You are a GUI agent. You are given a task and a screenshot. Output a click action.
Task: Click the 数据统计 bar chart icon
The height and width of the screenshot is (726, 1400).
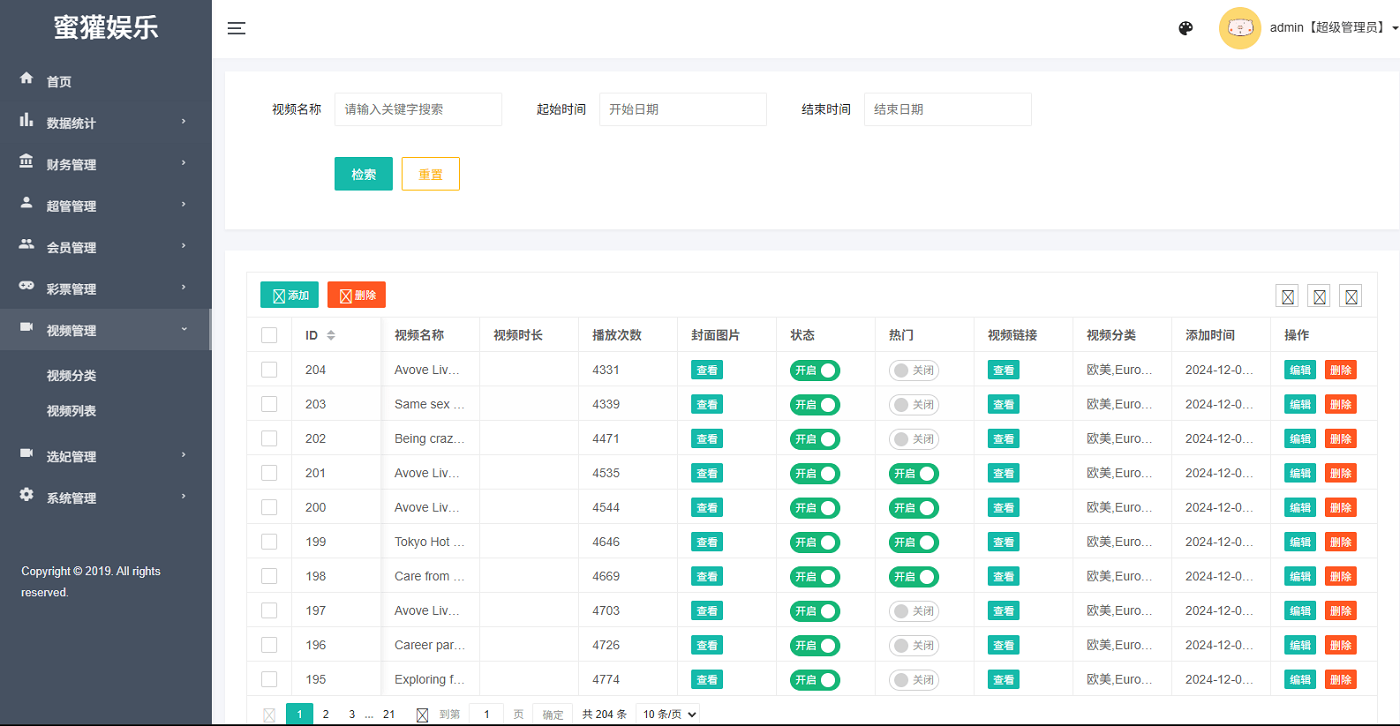click(27, 121)
